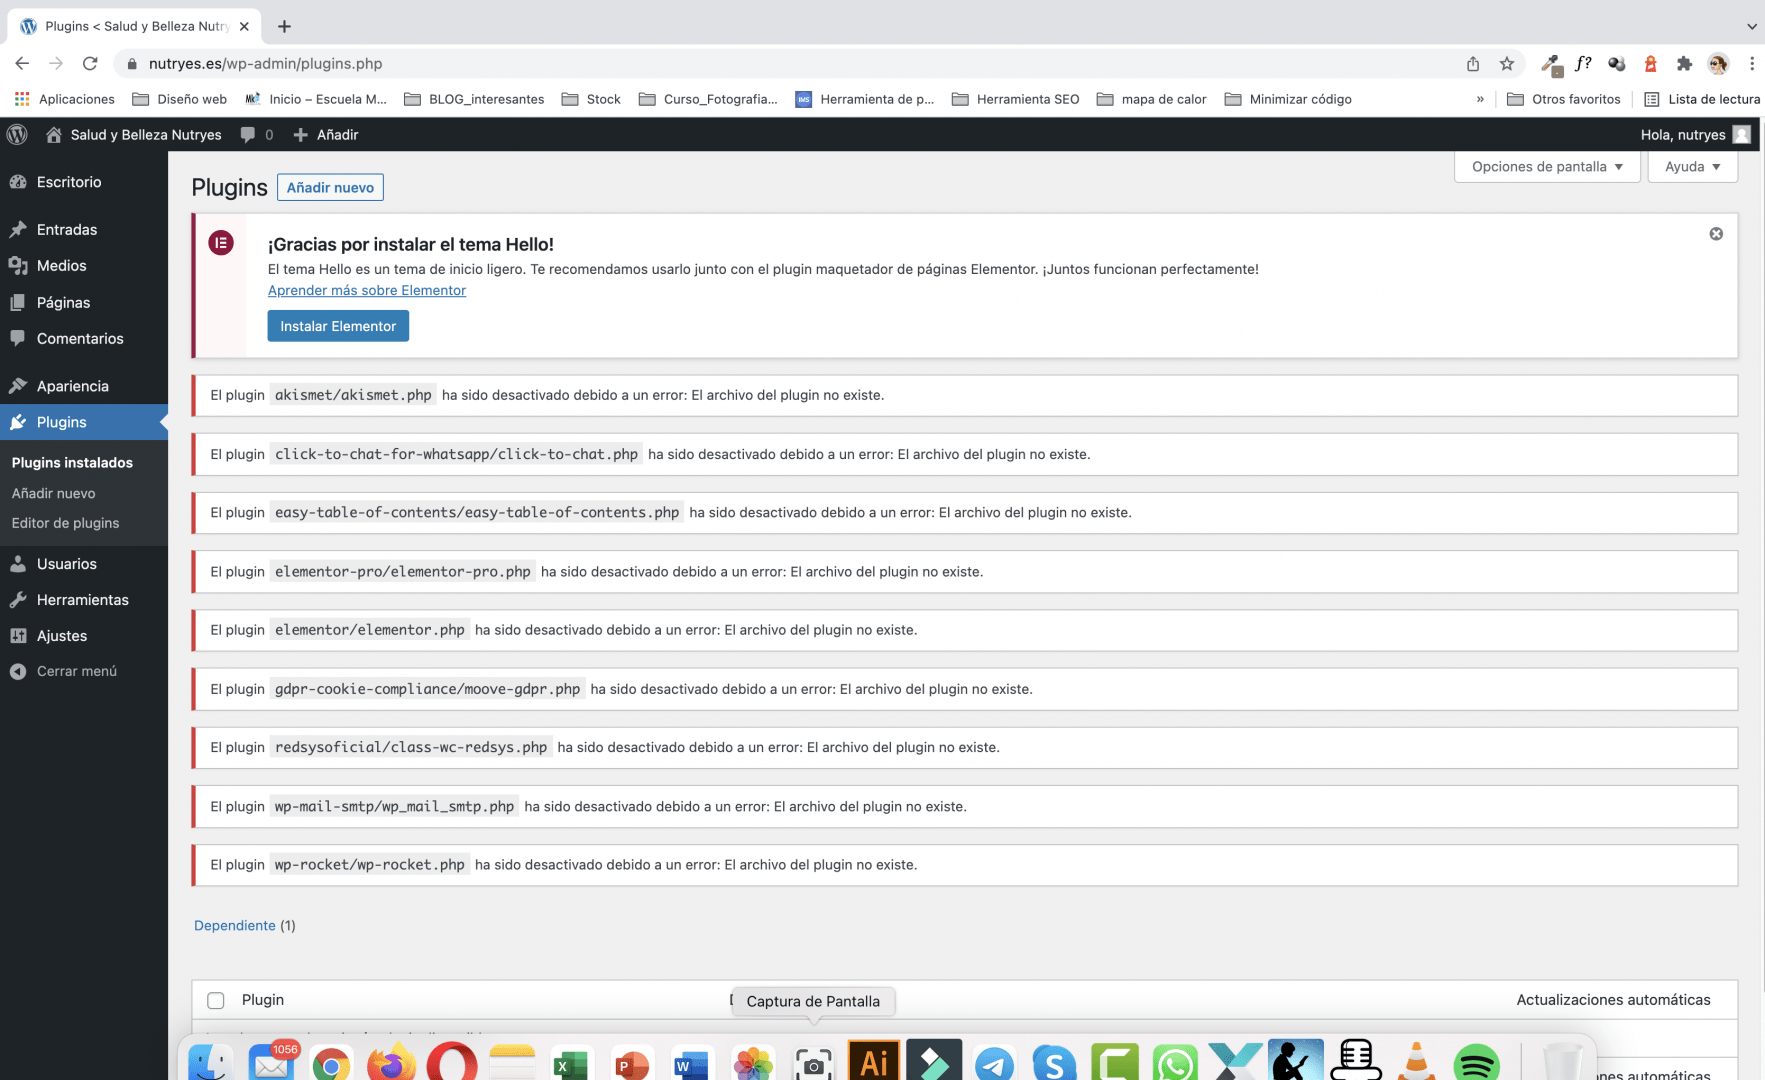Image resolution: width=1765 pixels, height=1080 pixels.
Task: Open Escritorio in the sidebar menu
Action: coord(84,182)
